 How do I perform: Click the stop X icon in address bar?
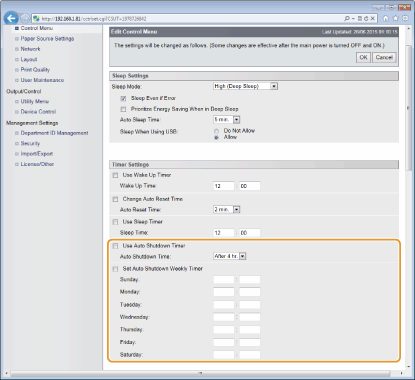point(373,19)
